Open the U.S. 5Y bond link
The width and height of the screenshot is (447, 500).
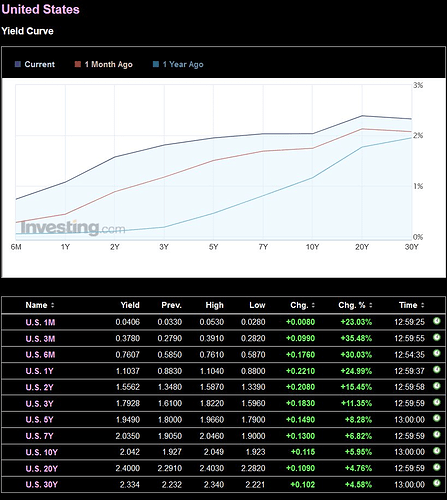[x=39, y=420]
